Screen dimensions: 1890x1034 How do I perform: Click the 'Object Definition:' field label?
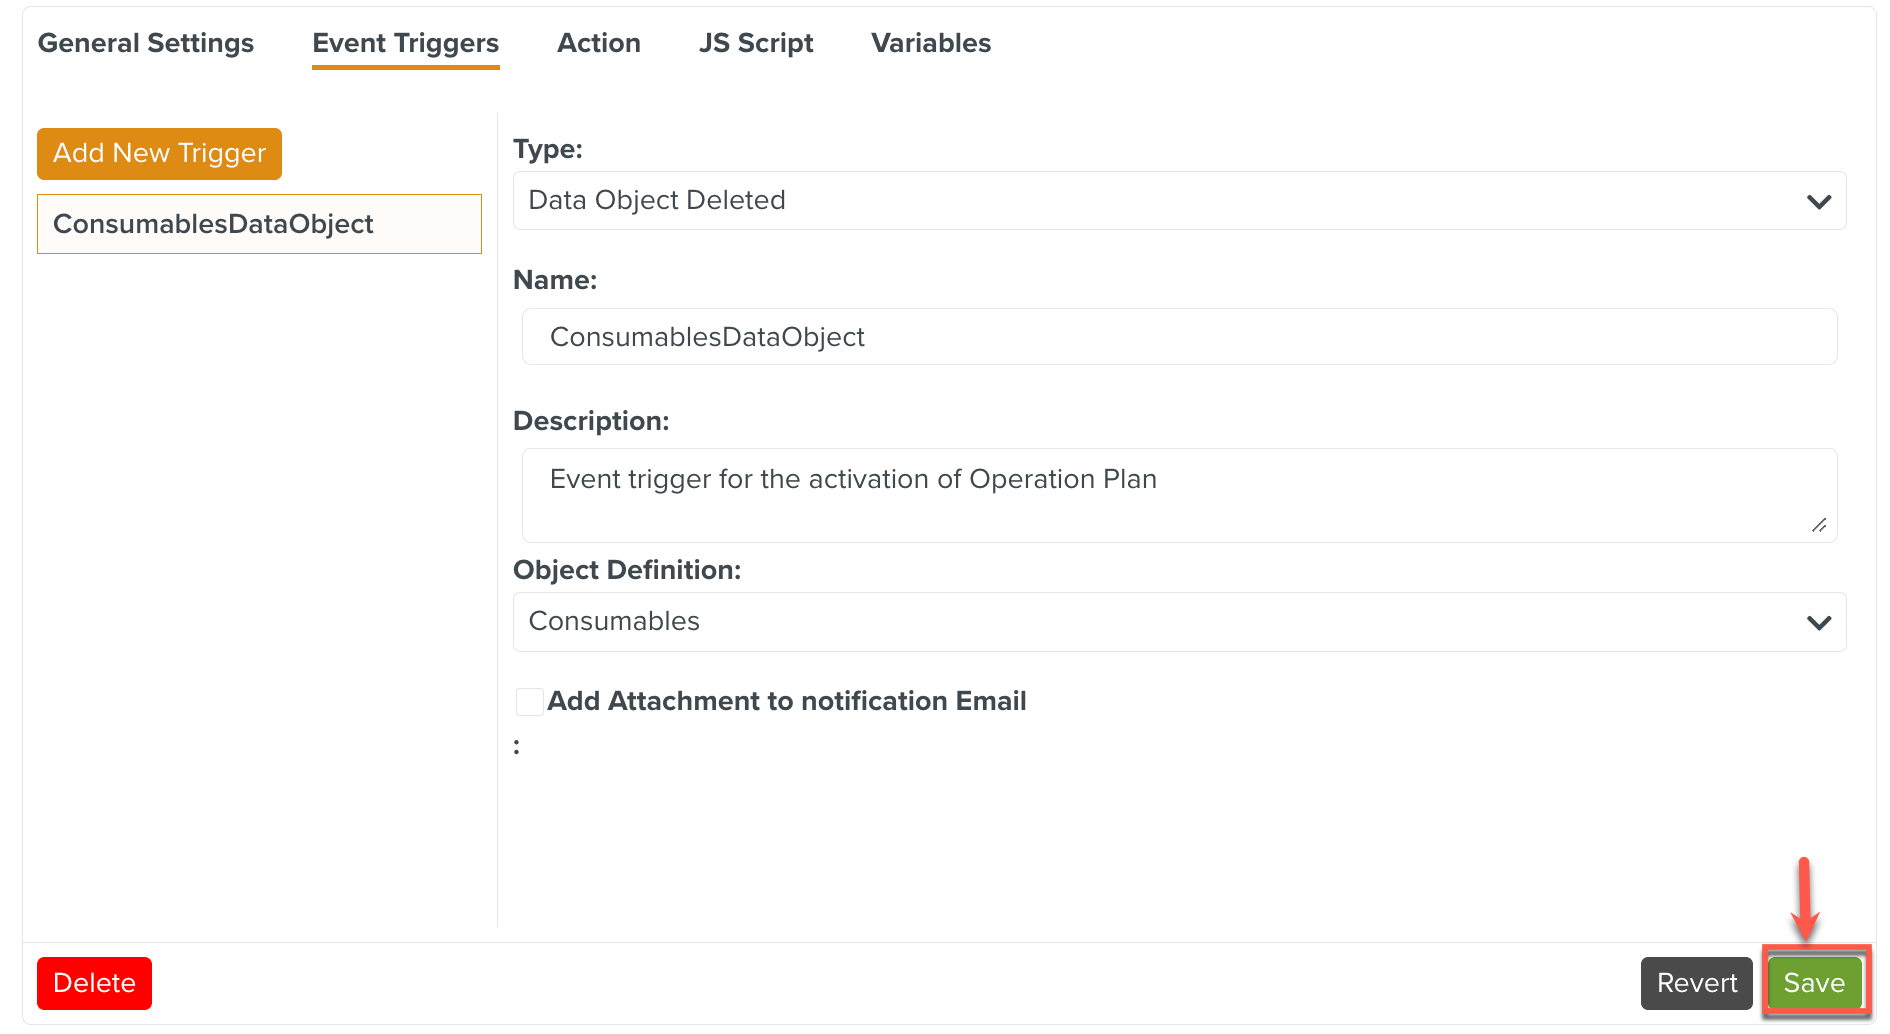click(627, 570)
